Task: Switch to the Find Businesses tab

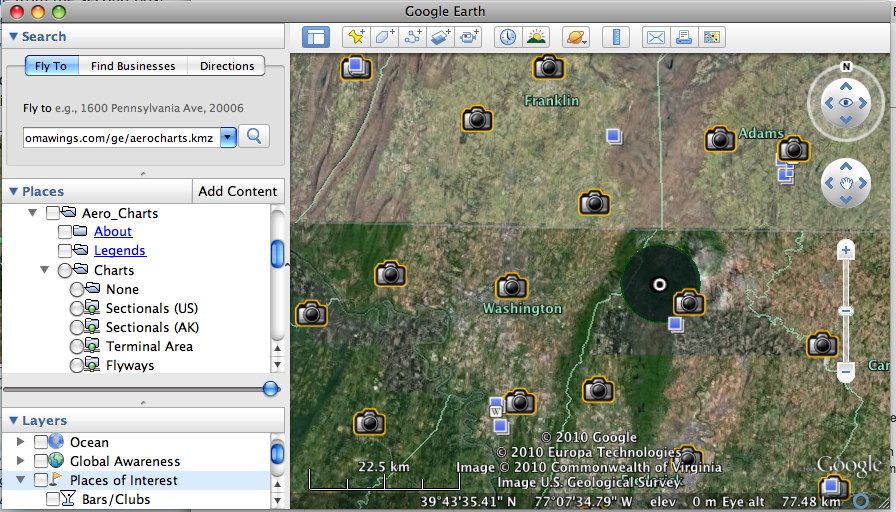Action: 133,66
